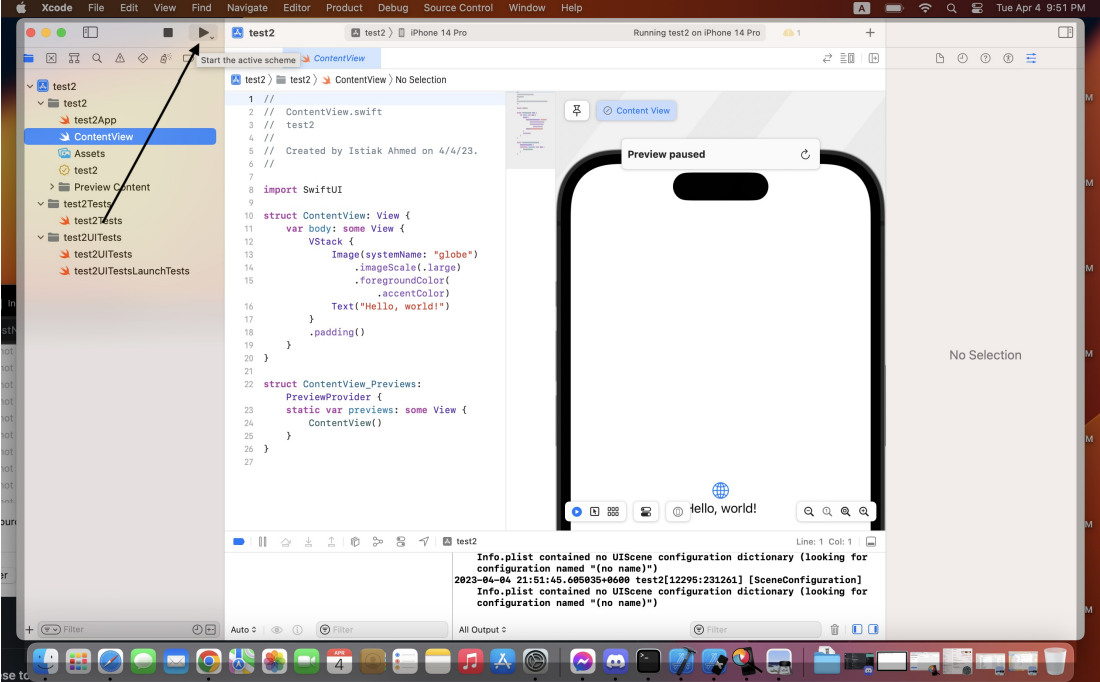Open the Attributes inspector sliders tab
The height and width of the screenshot is (682, 1100).
pyautogui.click(x=1031, y=58)
